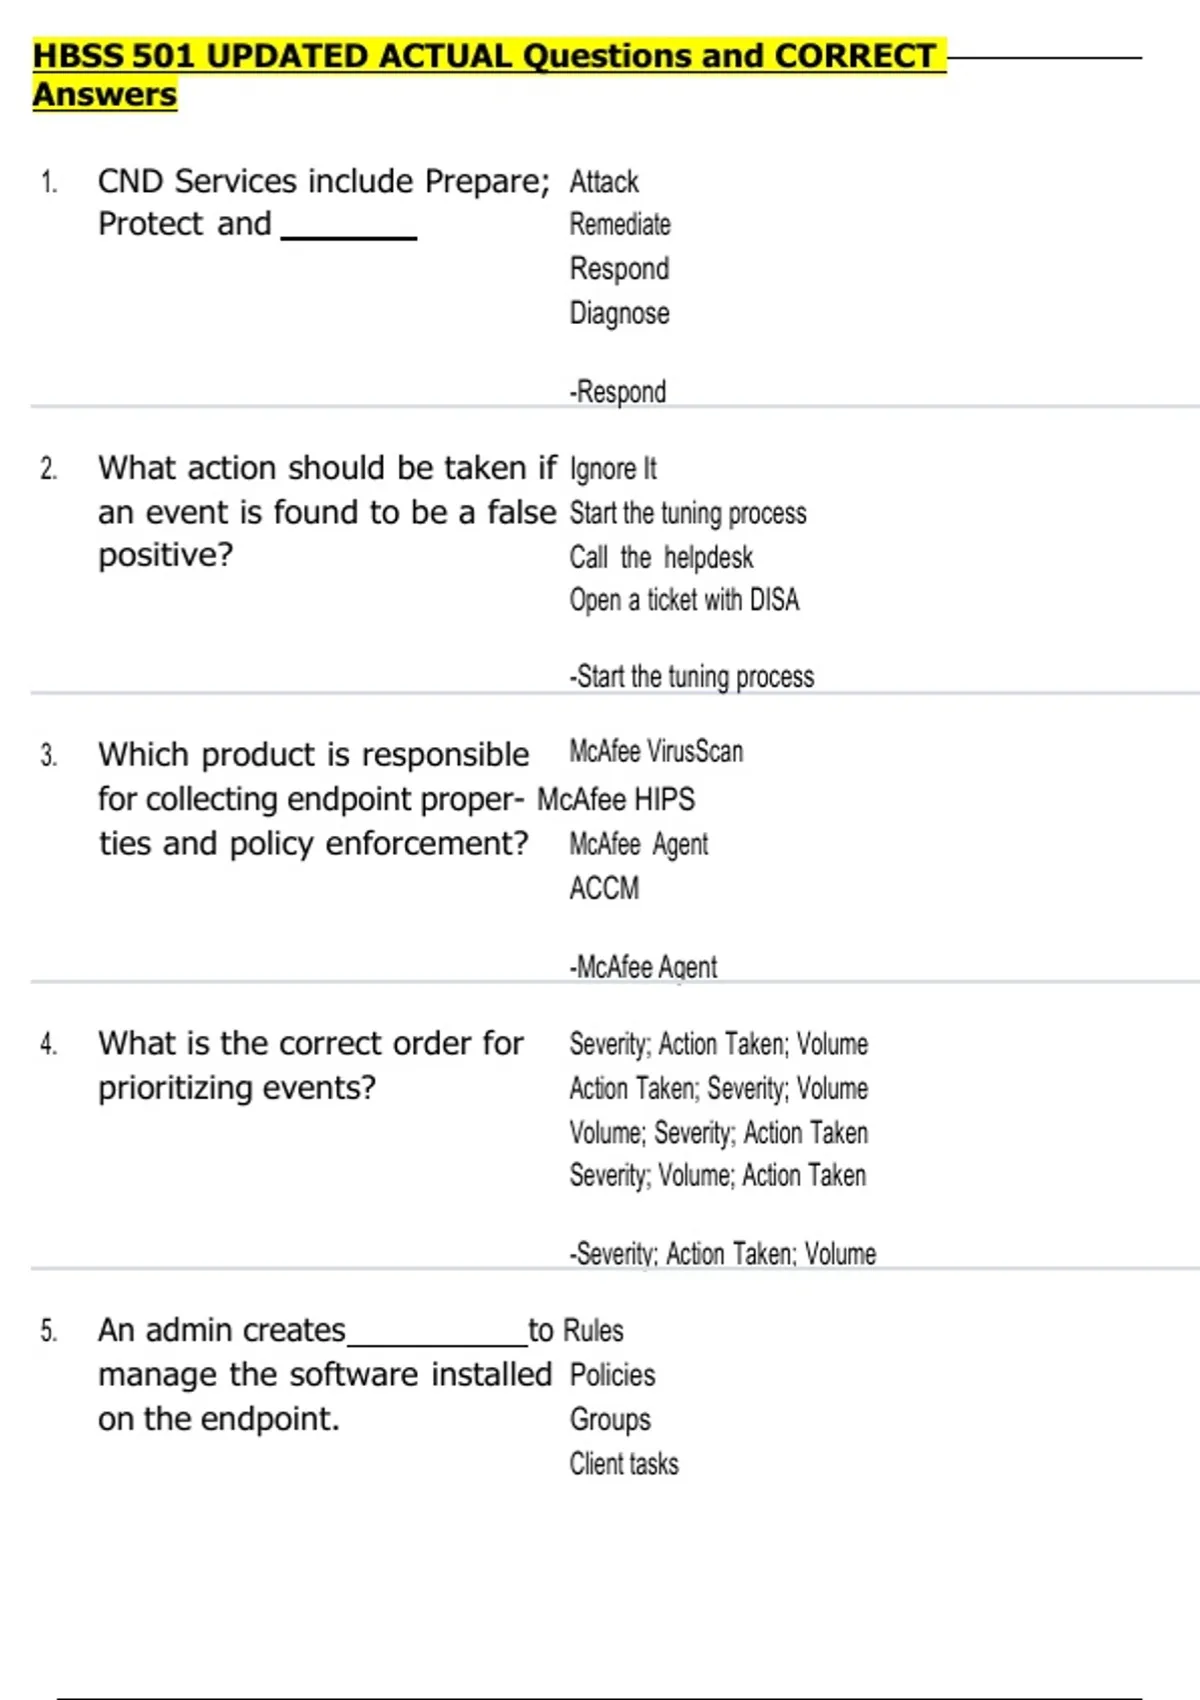The width and height of the screenshot is (1200, 1700).
Task: Click the 'Client tasks' answer choice
Action: 624,1464
